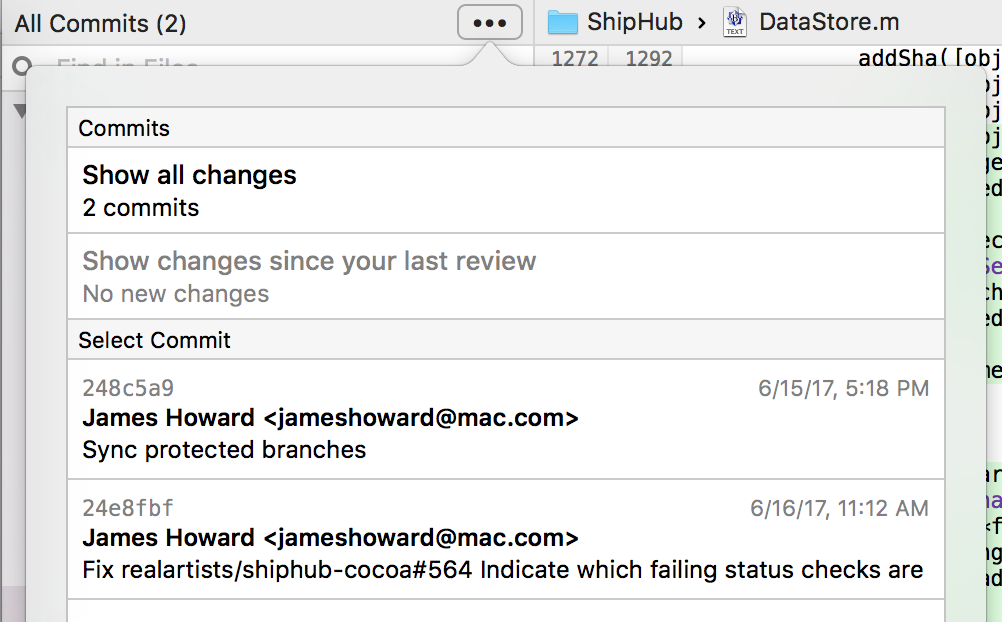Screen dimensions: 1002x622
Task: Click new line number 1292
Action: coord(649,59)
